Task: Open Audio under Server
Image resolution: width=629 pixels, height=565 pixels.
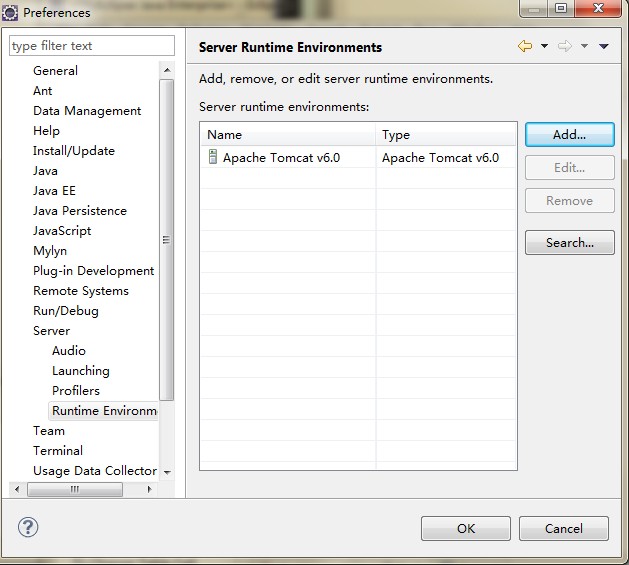Action: (69, 351)
